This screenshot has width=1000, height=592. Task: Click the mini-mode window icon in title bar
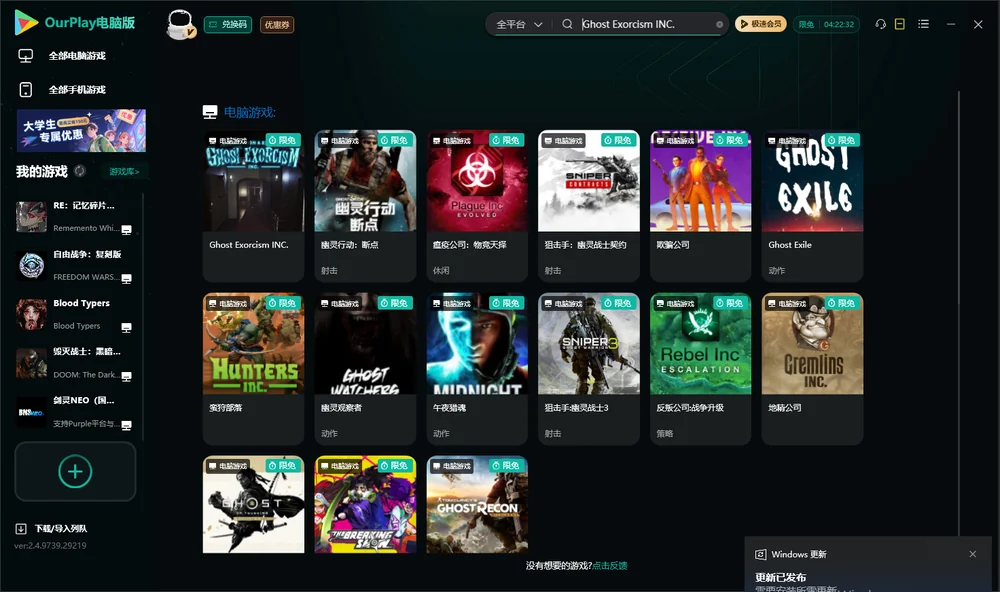point(900,24)
